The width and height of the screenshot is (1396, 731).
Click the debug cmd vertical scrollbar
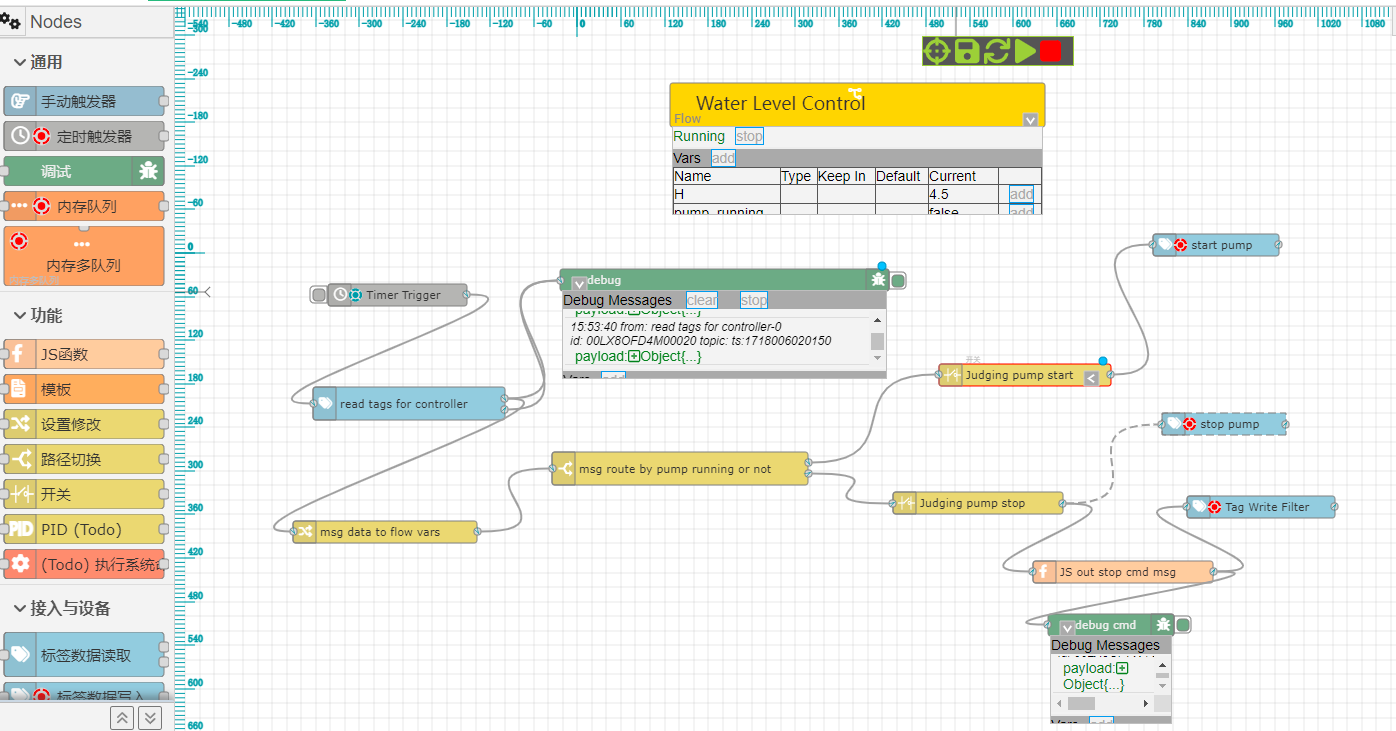pos(1162,676)
